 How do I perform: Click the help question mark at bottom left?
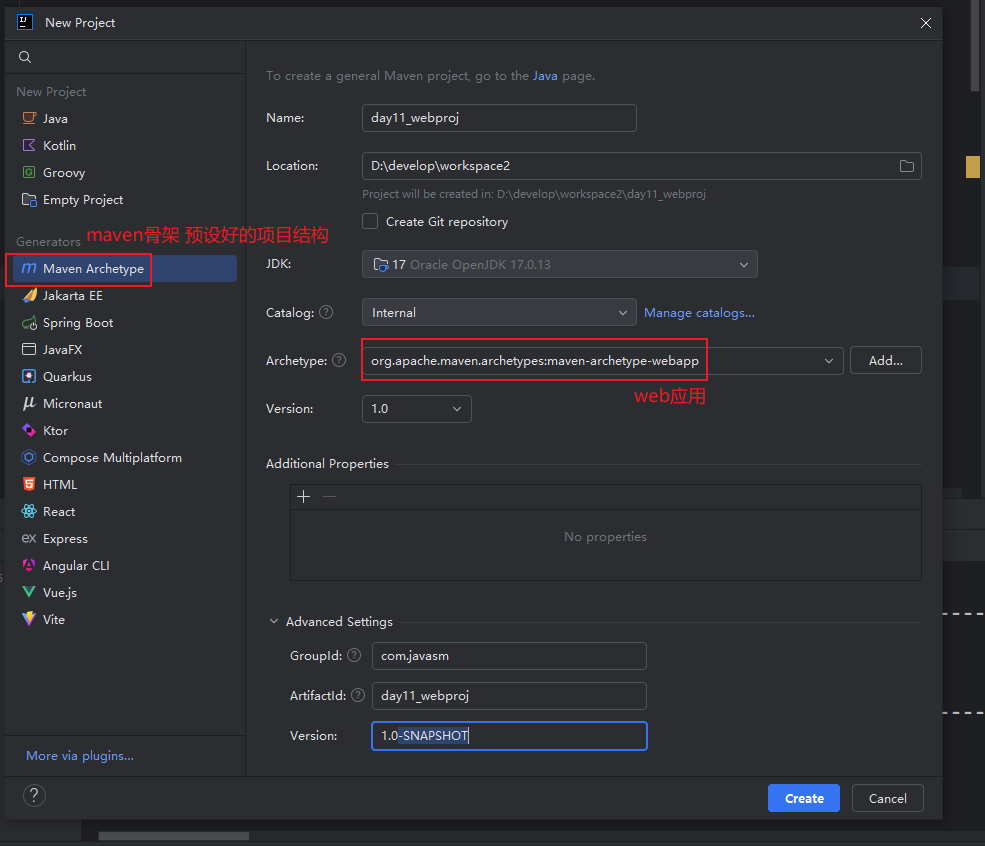pyautogui.click(x=35, y=796)
